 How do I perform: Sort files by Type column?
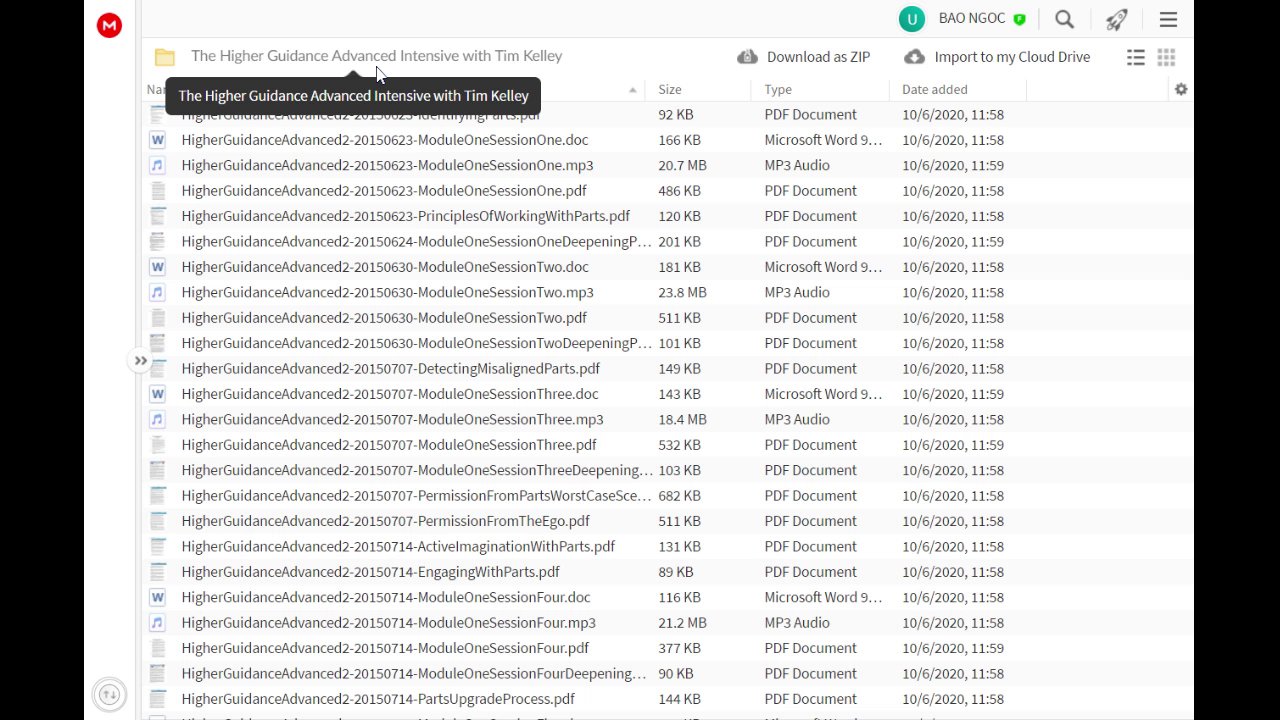(x=778, y=89)
